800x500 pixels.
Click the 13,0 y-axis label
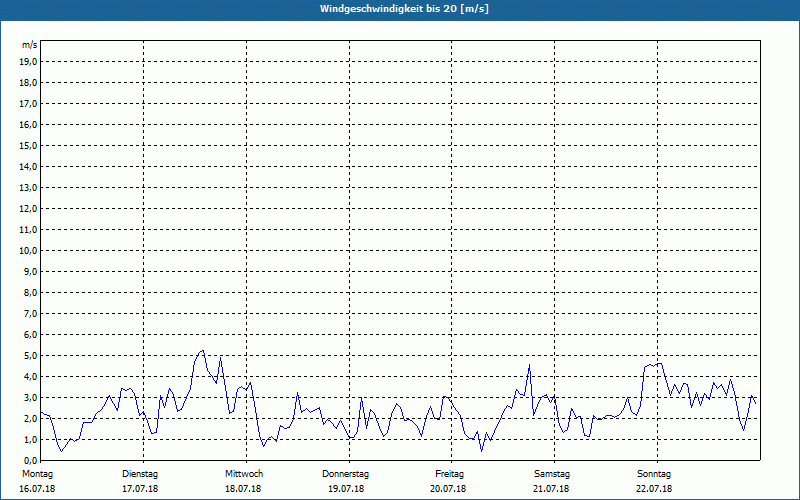click(x=29, y=188)
